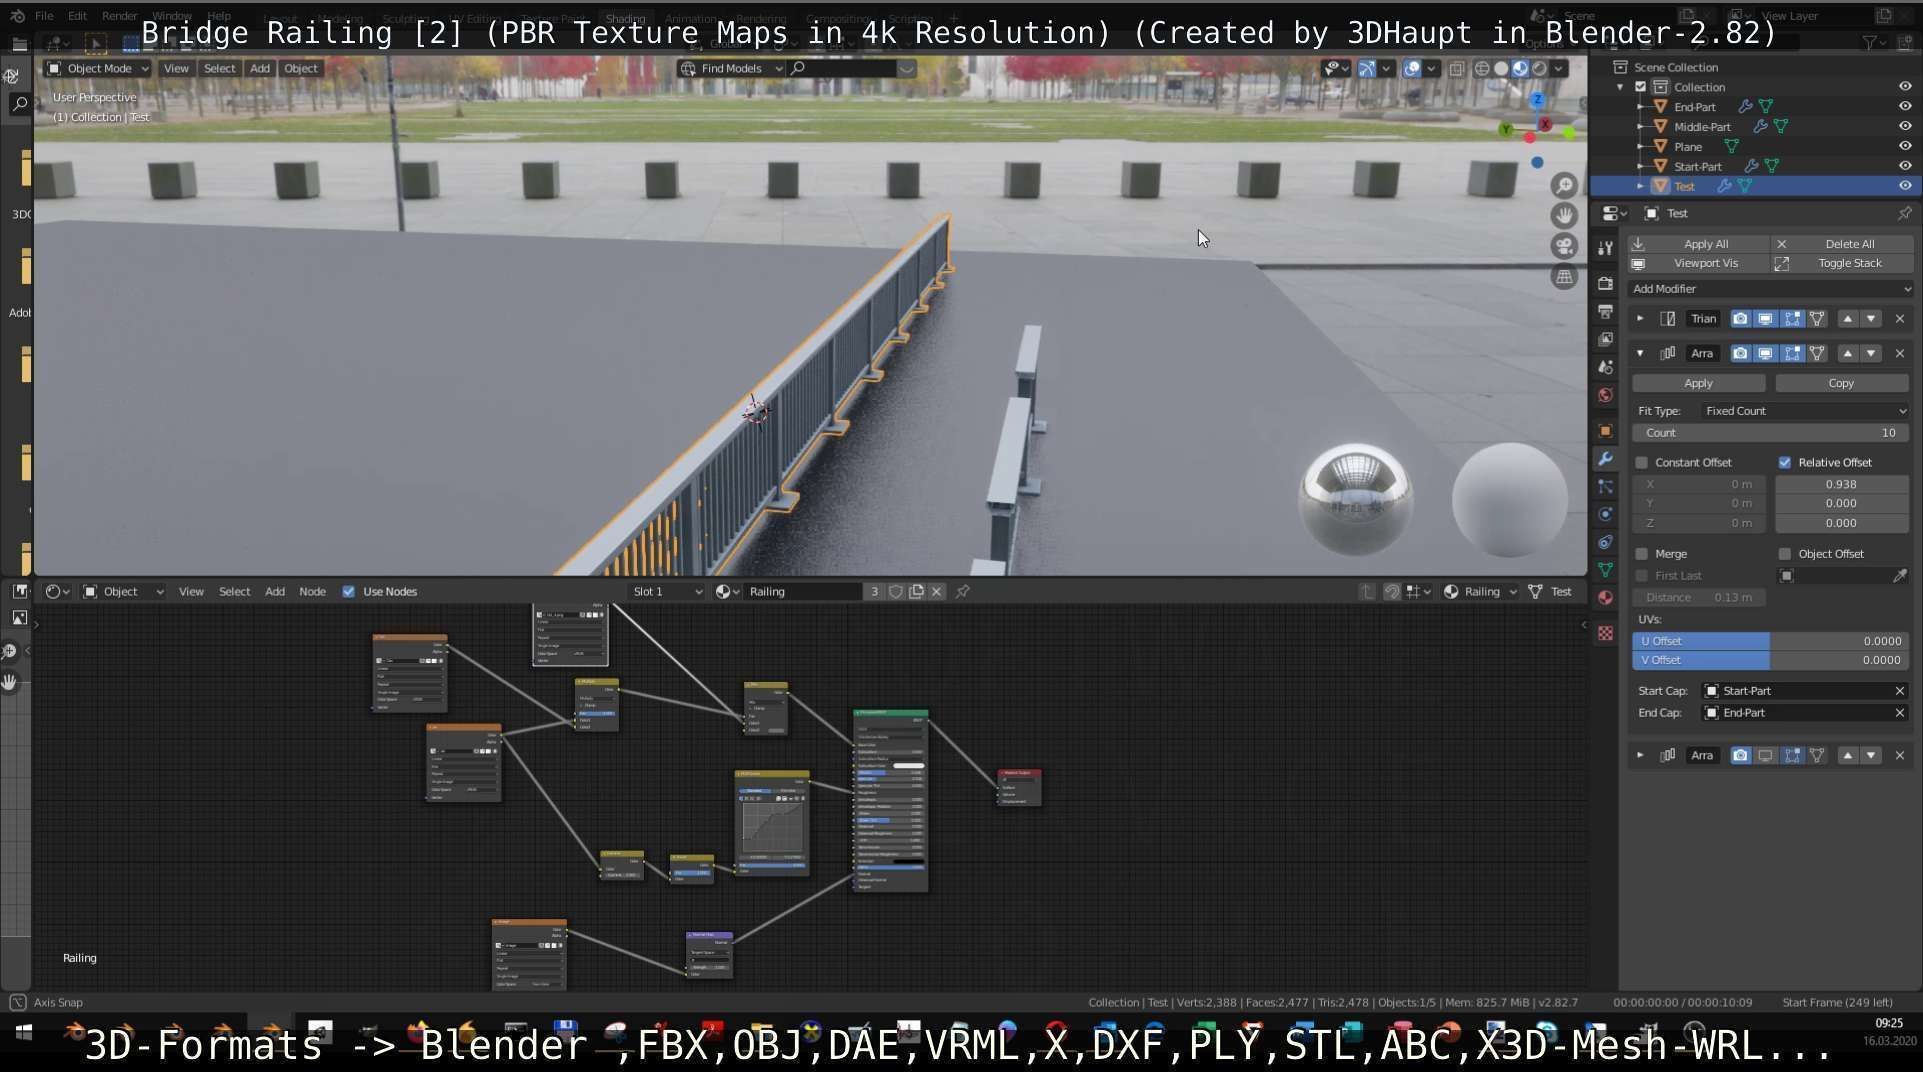Viewport: 1923px width, 1072px height.
Task: Hide the Middle-Part object via eye icon
Action: (1905, 127)
